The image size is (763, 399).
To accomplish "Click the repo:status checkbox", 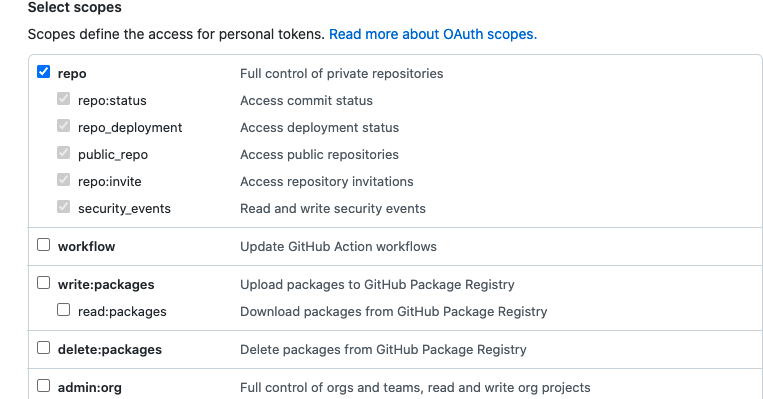I will [63, 99].
